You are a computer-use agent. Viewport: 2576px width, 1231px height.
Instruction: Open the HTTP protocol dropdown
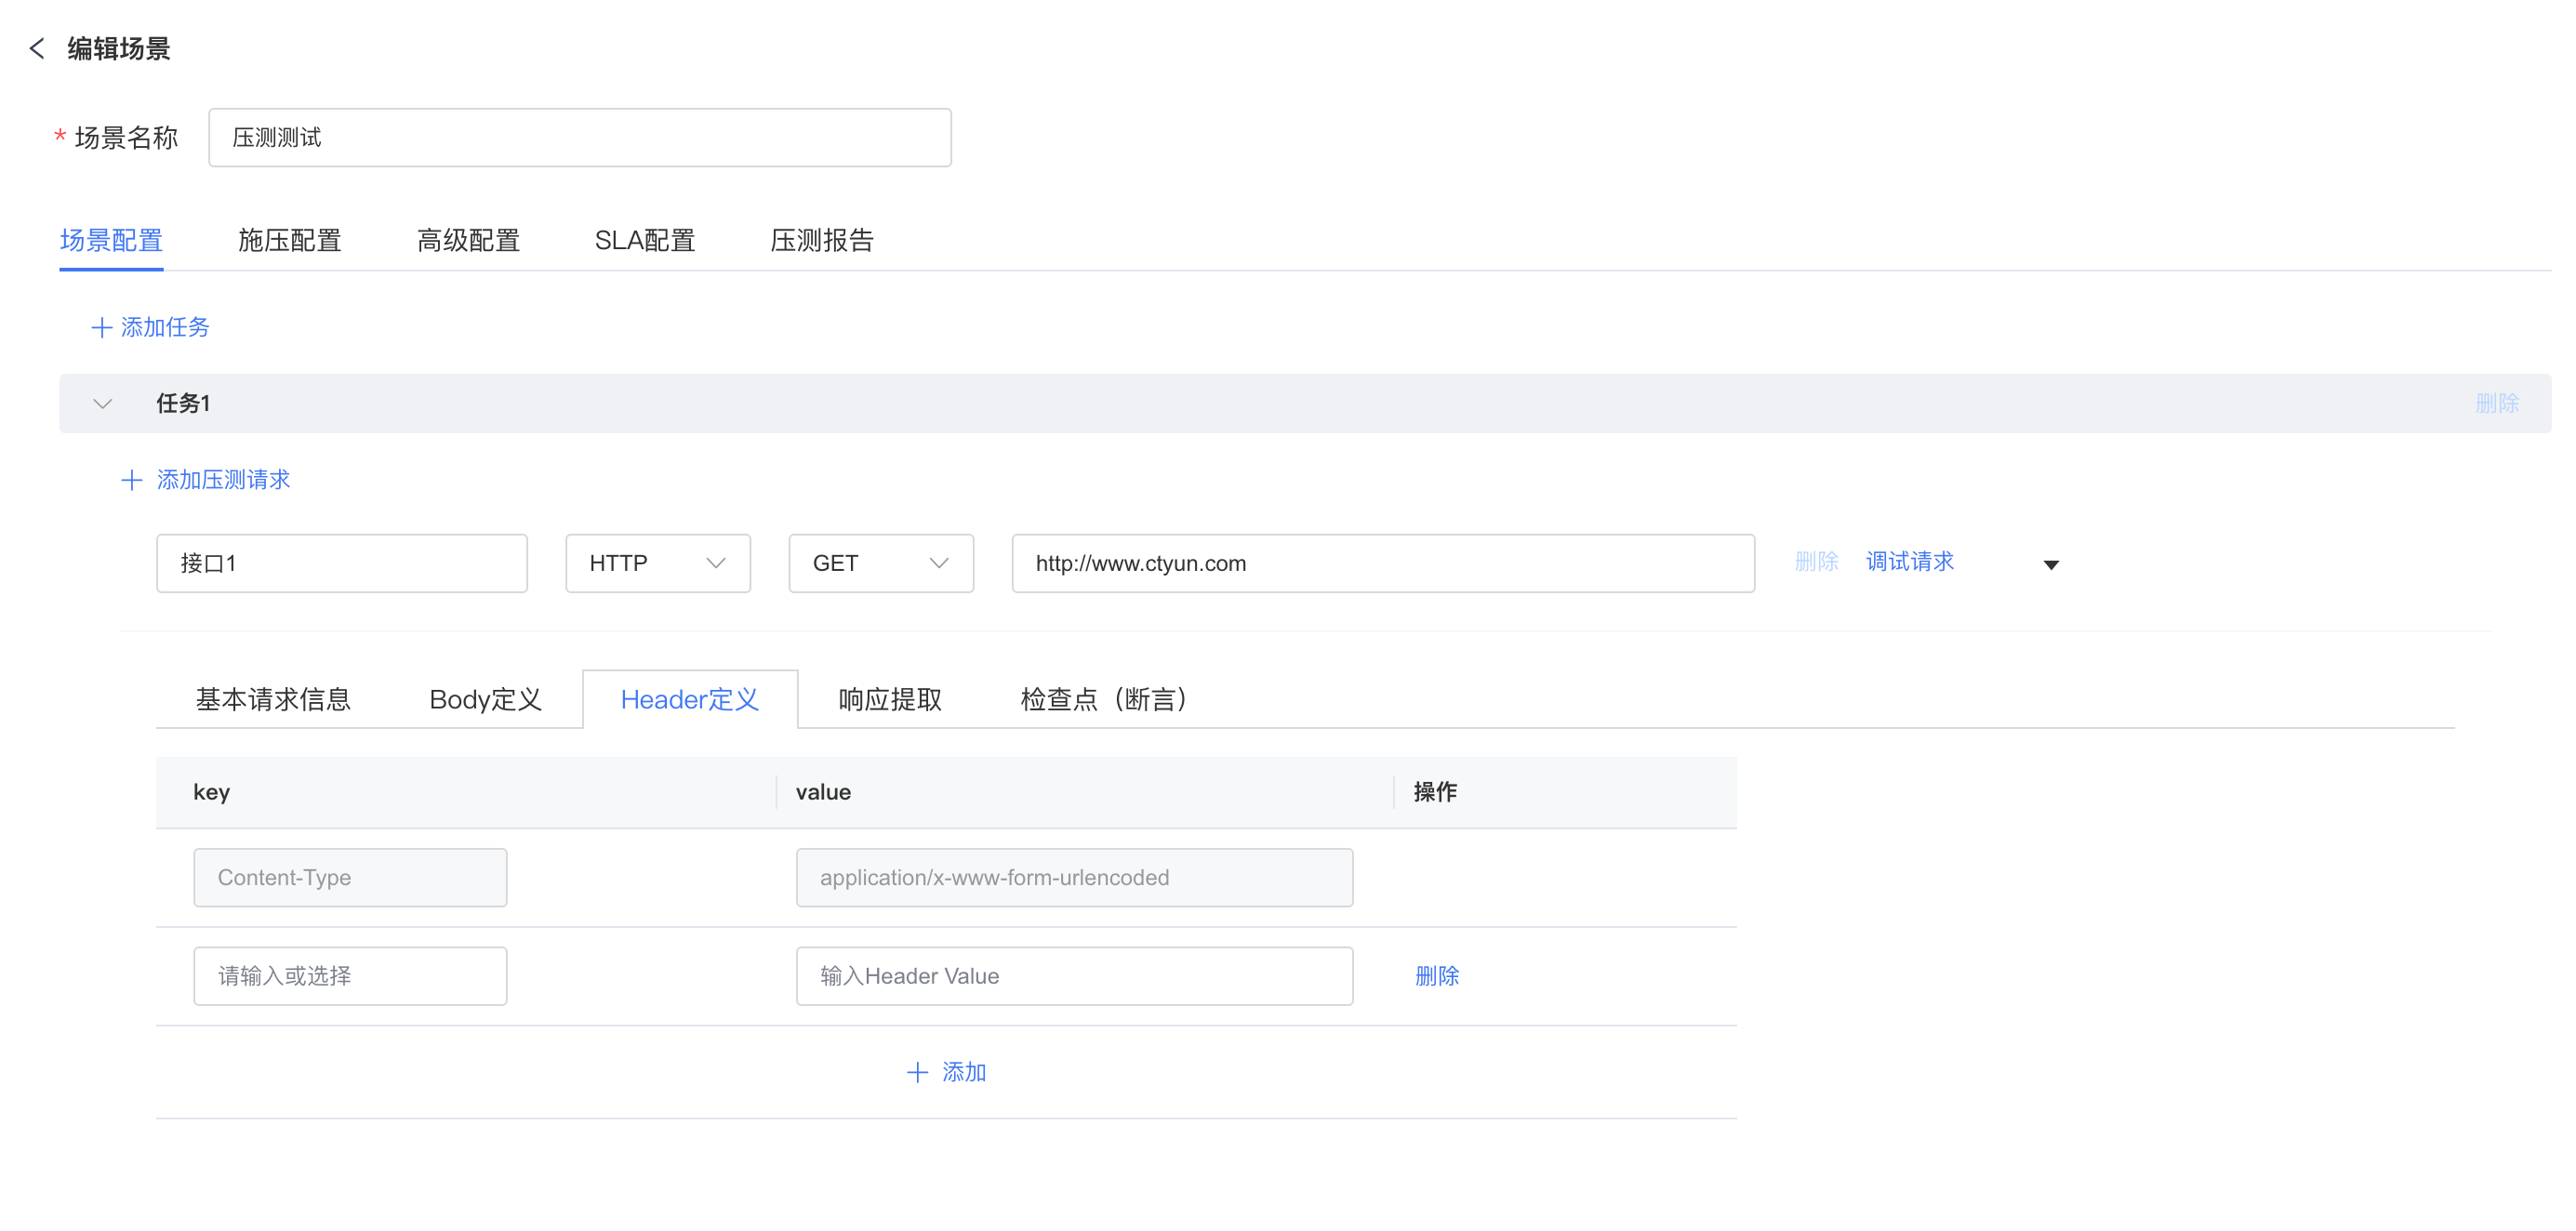(657, 563)
